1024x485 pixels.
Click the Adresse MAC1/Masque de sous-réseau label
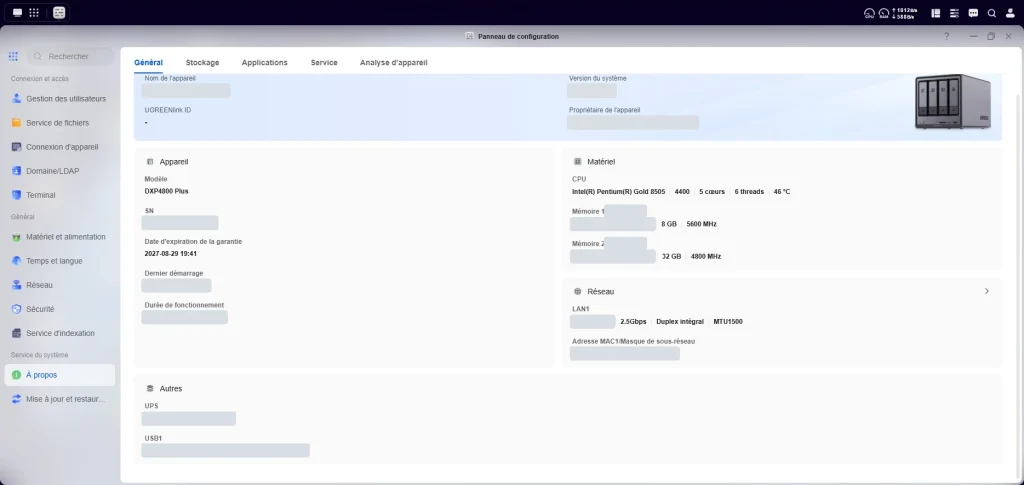[633, 341]
